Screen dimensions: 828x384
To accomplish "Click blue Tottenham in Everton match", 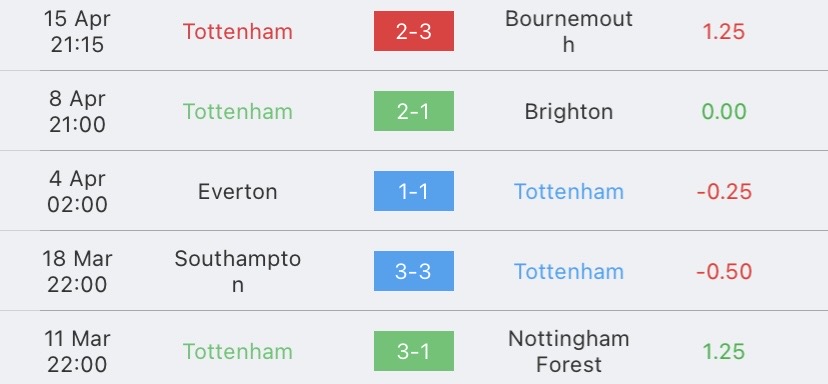I will point(569,191).
